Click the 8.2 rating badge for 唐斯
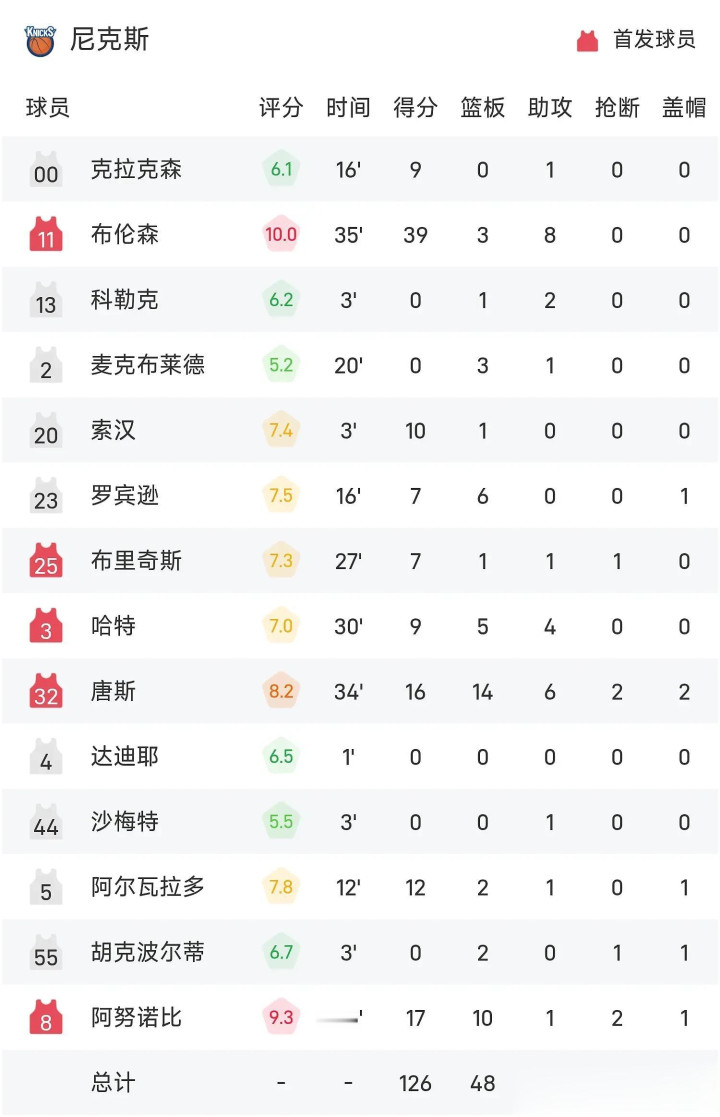Viewport: 720px width, 1117px height. 281,691
